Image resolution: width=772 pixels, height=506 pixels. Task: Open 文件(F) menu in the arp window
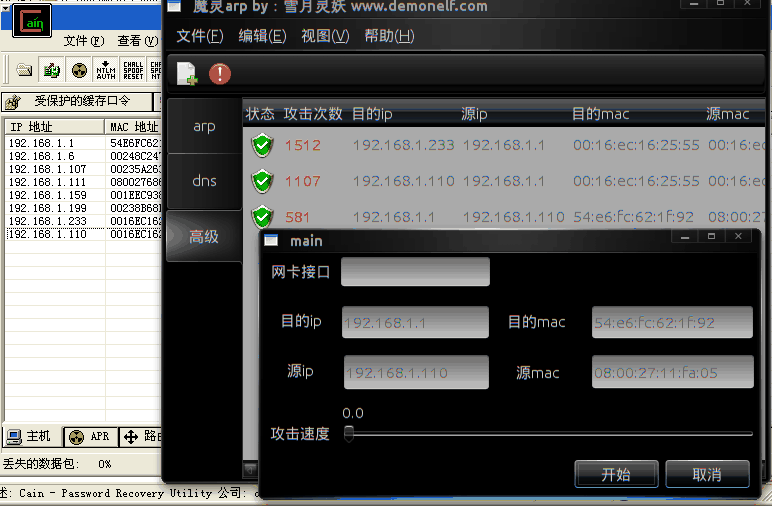click(x=200, y=36)
